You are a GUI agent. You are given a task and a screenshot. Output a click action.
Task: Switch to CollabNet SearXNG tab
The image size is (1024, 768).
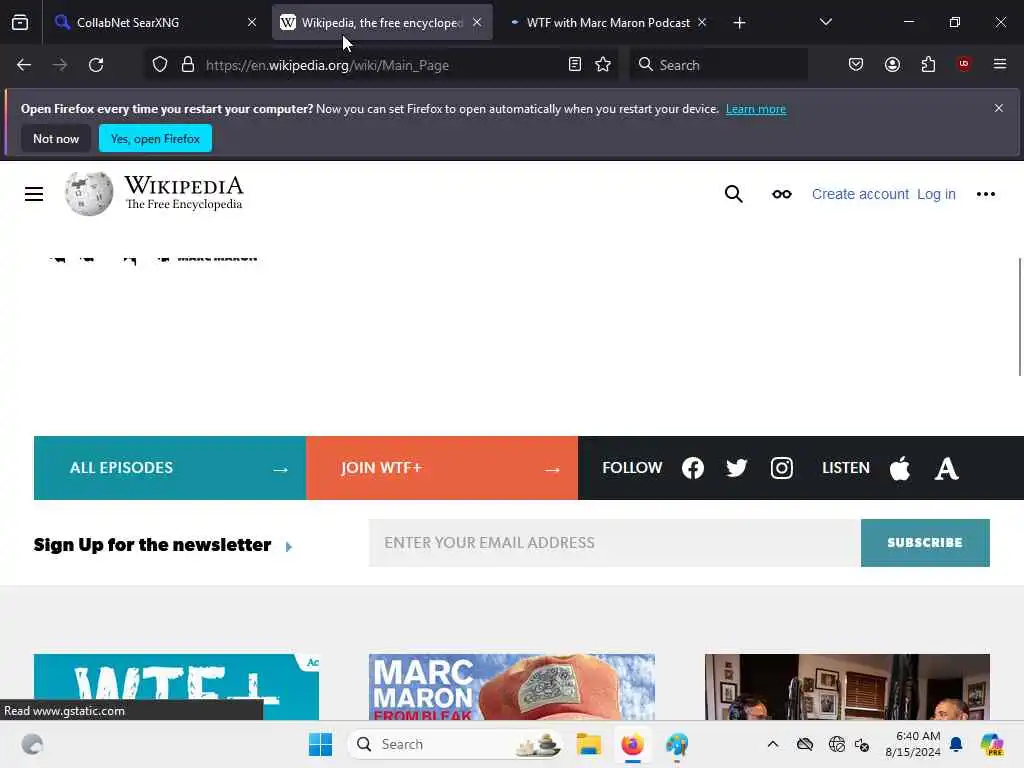(x=155, y=22)
